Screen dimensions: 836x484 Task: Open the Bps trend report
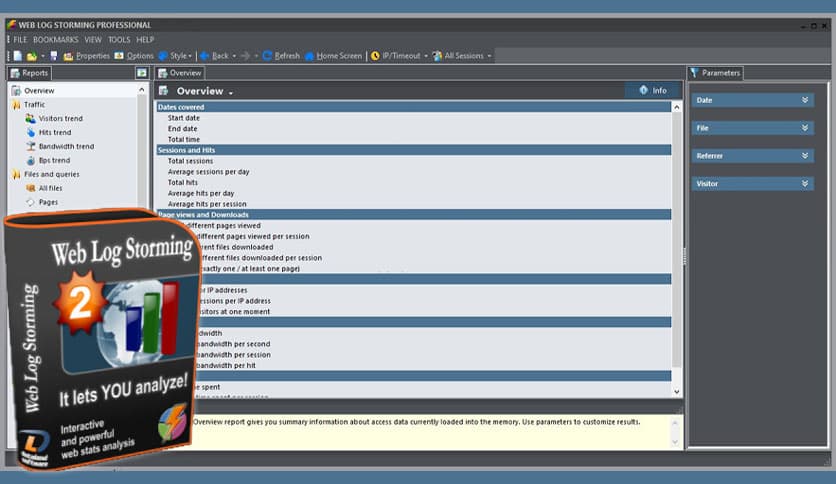(54, 160)
